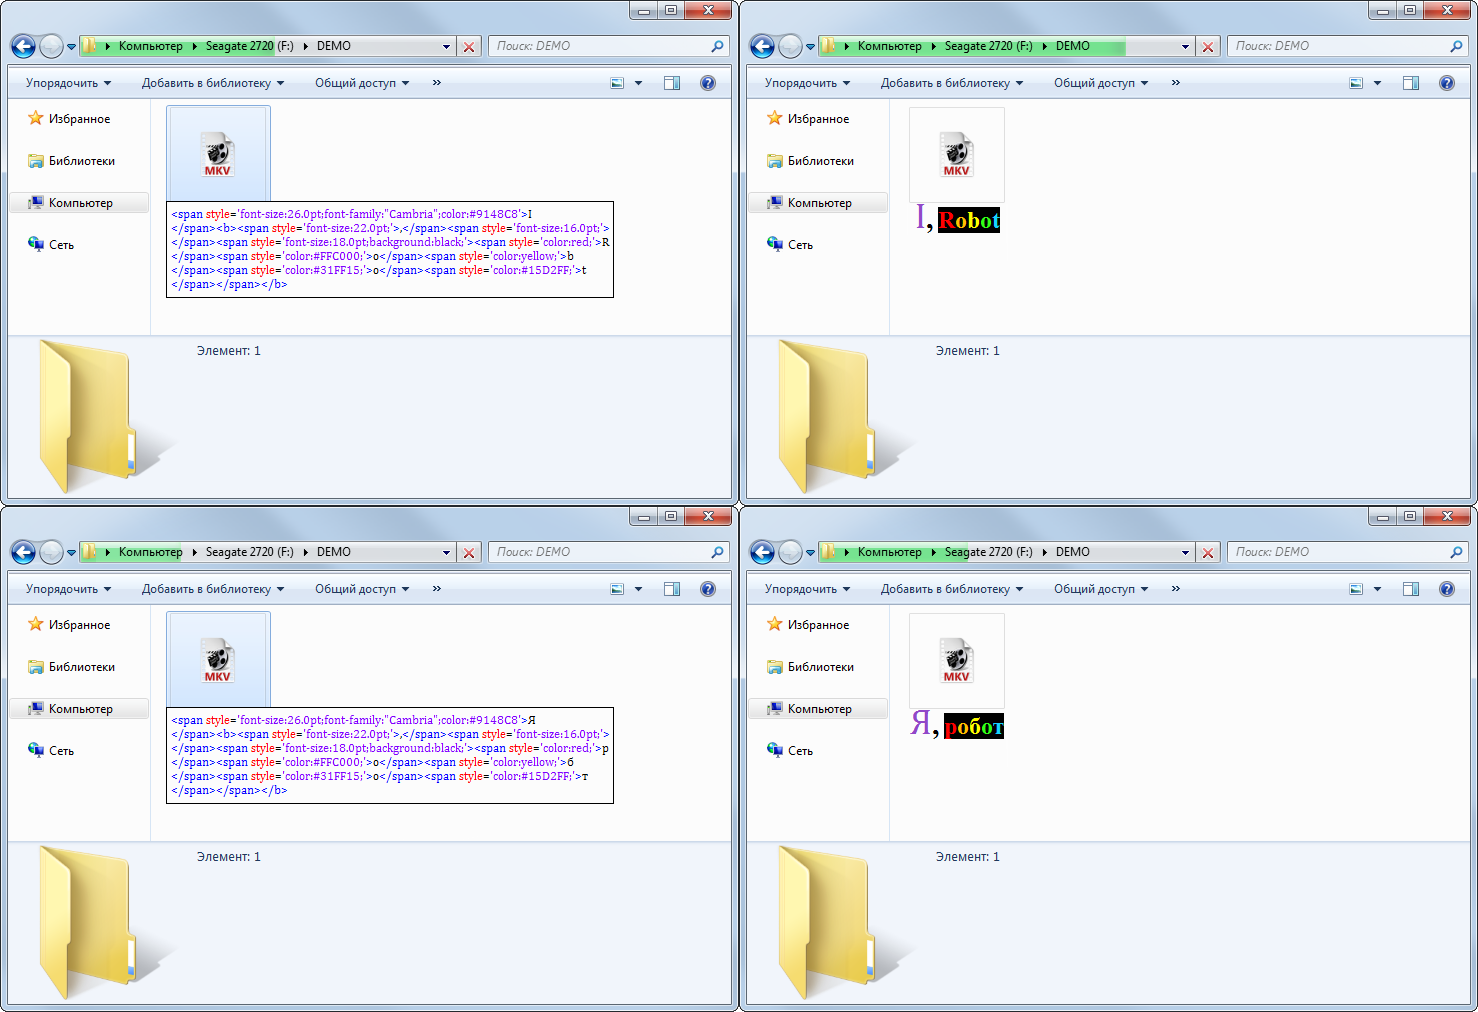Open Общий доступ menu in bottom-left window
The image size is (1478, 1012).
362,589
